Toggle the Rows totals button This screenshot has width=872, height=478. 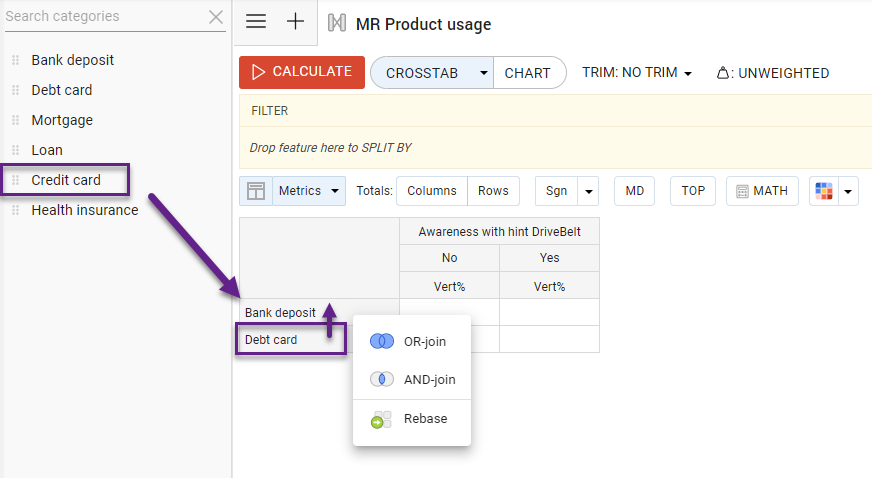[x=493, y=191]
